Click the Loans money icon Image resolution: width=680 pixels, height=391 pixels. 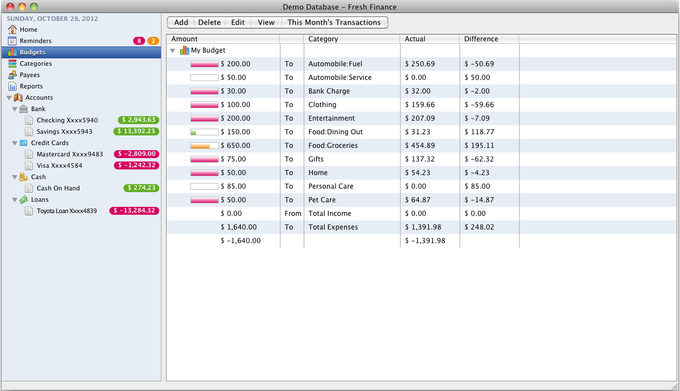pyautogui.click(x=24, y=199)
